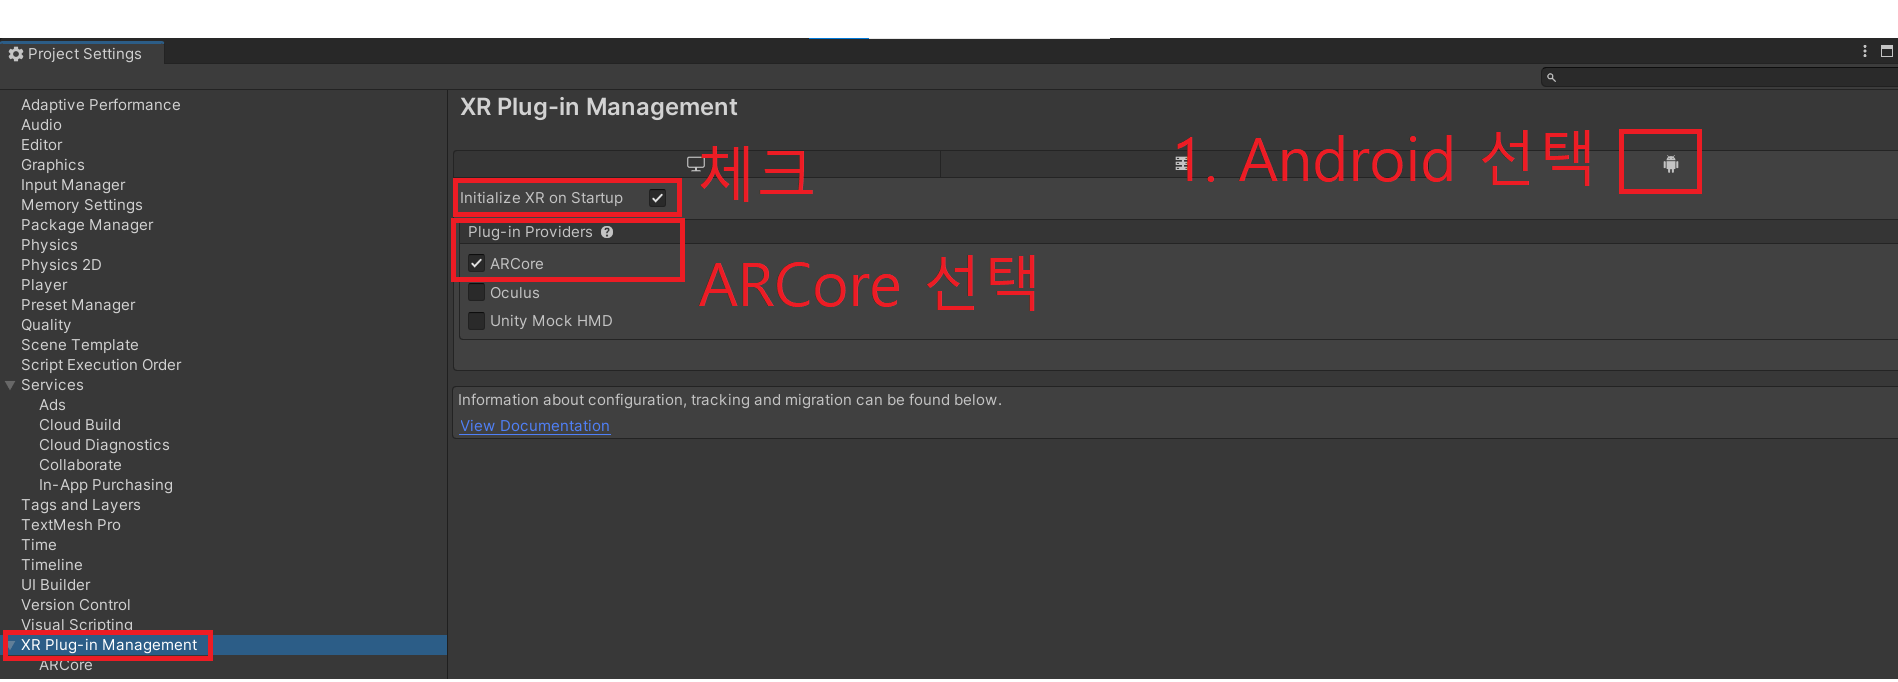Select the Standalone desktop platform tab icon
Viewport: 1898px width, 682px height.
point(696,164)
